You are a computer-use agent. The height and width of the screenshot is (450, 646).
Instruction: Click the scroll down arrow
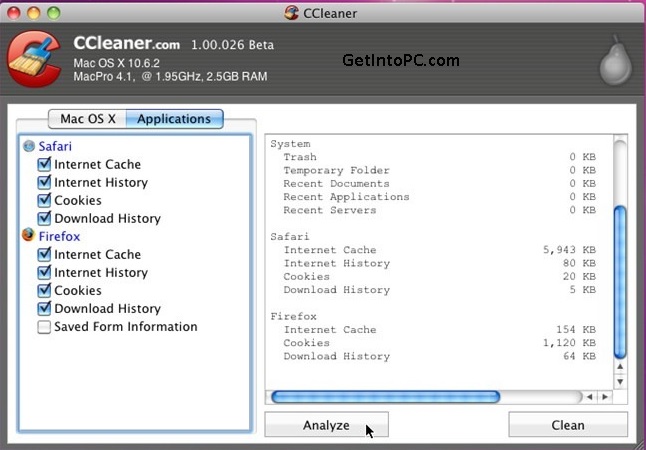tap(620, 381)
